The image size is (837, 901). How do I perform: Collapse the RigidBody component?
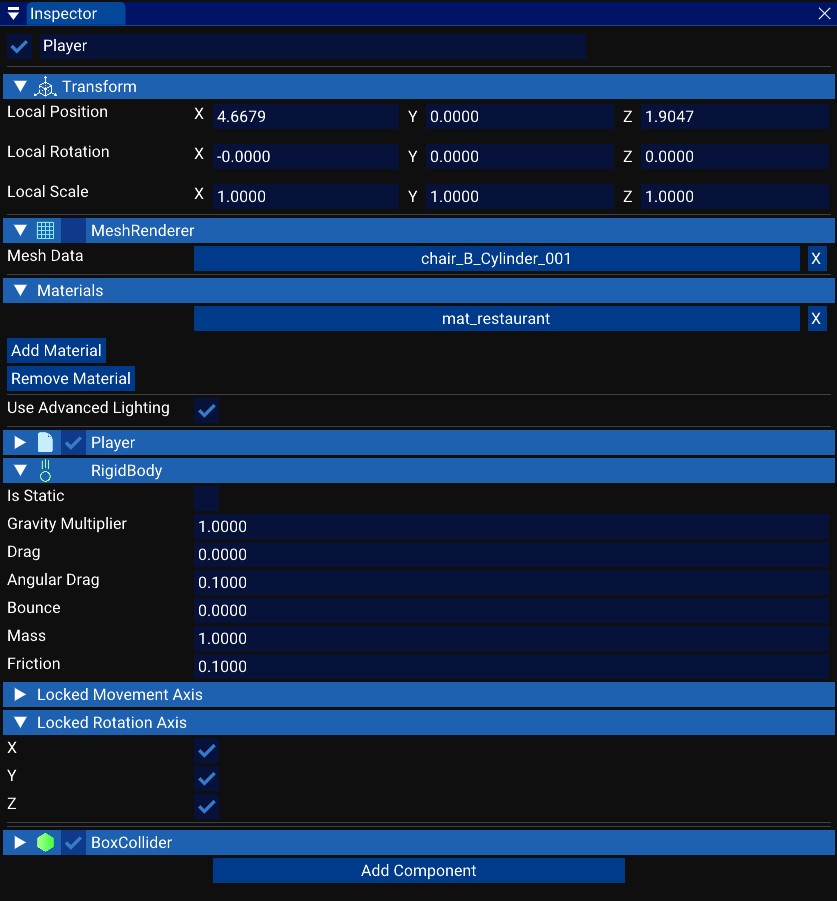(x=20, y=471)
